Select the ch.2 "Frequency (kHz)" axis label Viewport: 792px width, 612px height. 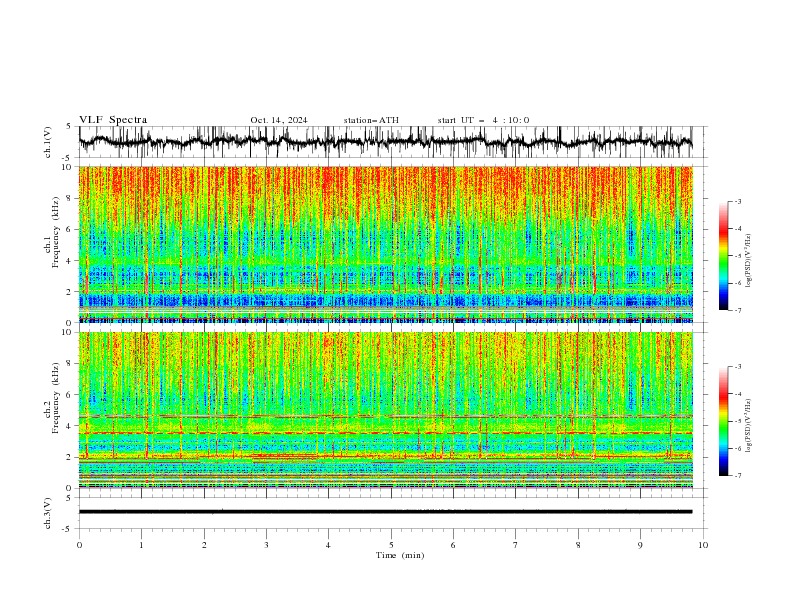pos(56,398)
